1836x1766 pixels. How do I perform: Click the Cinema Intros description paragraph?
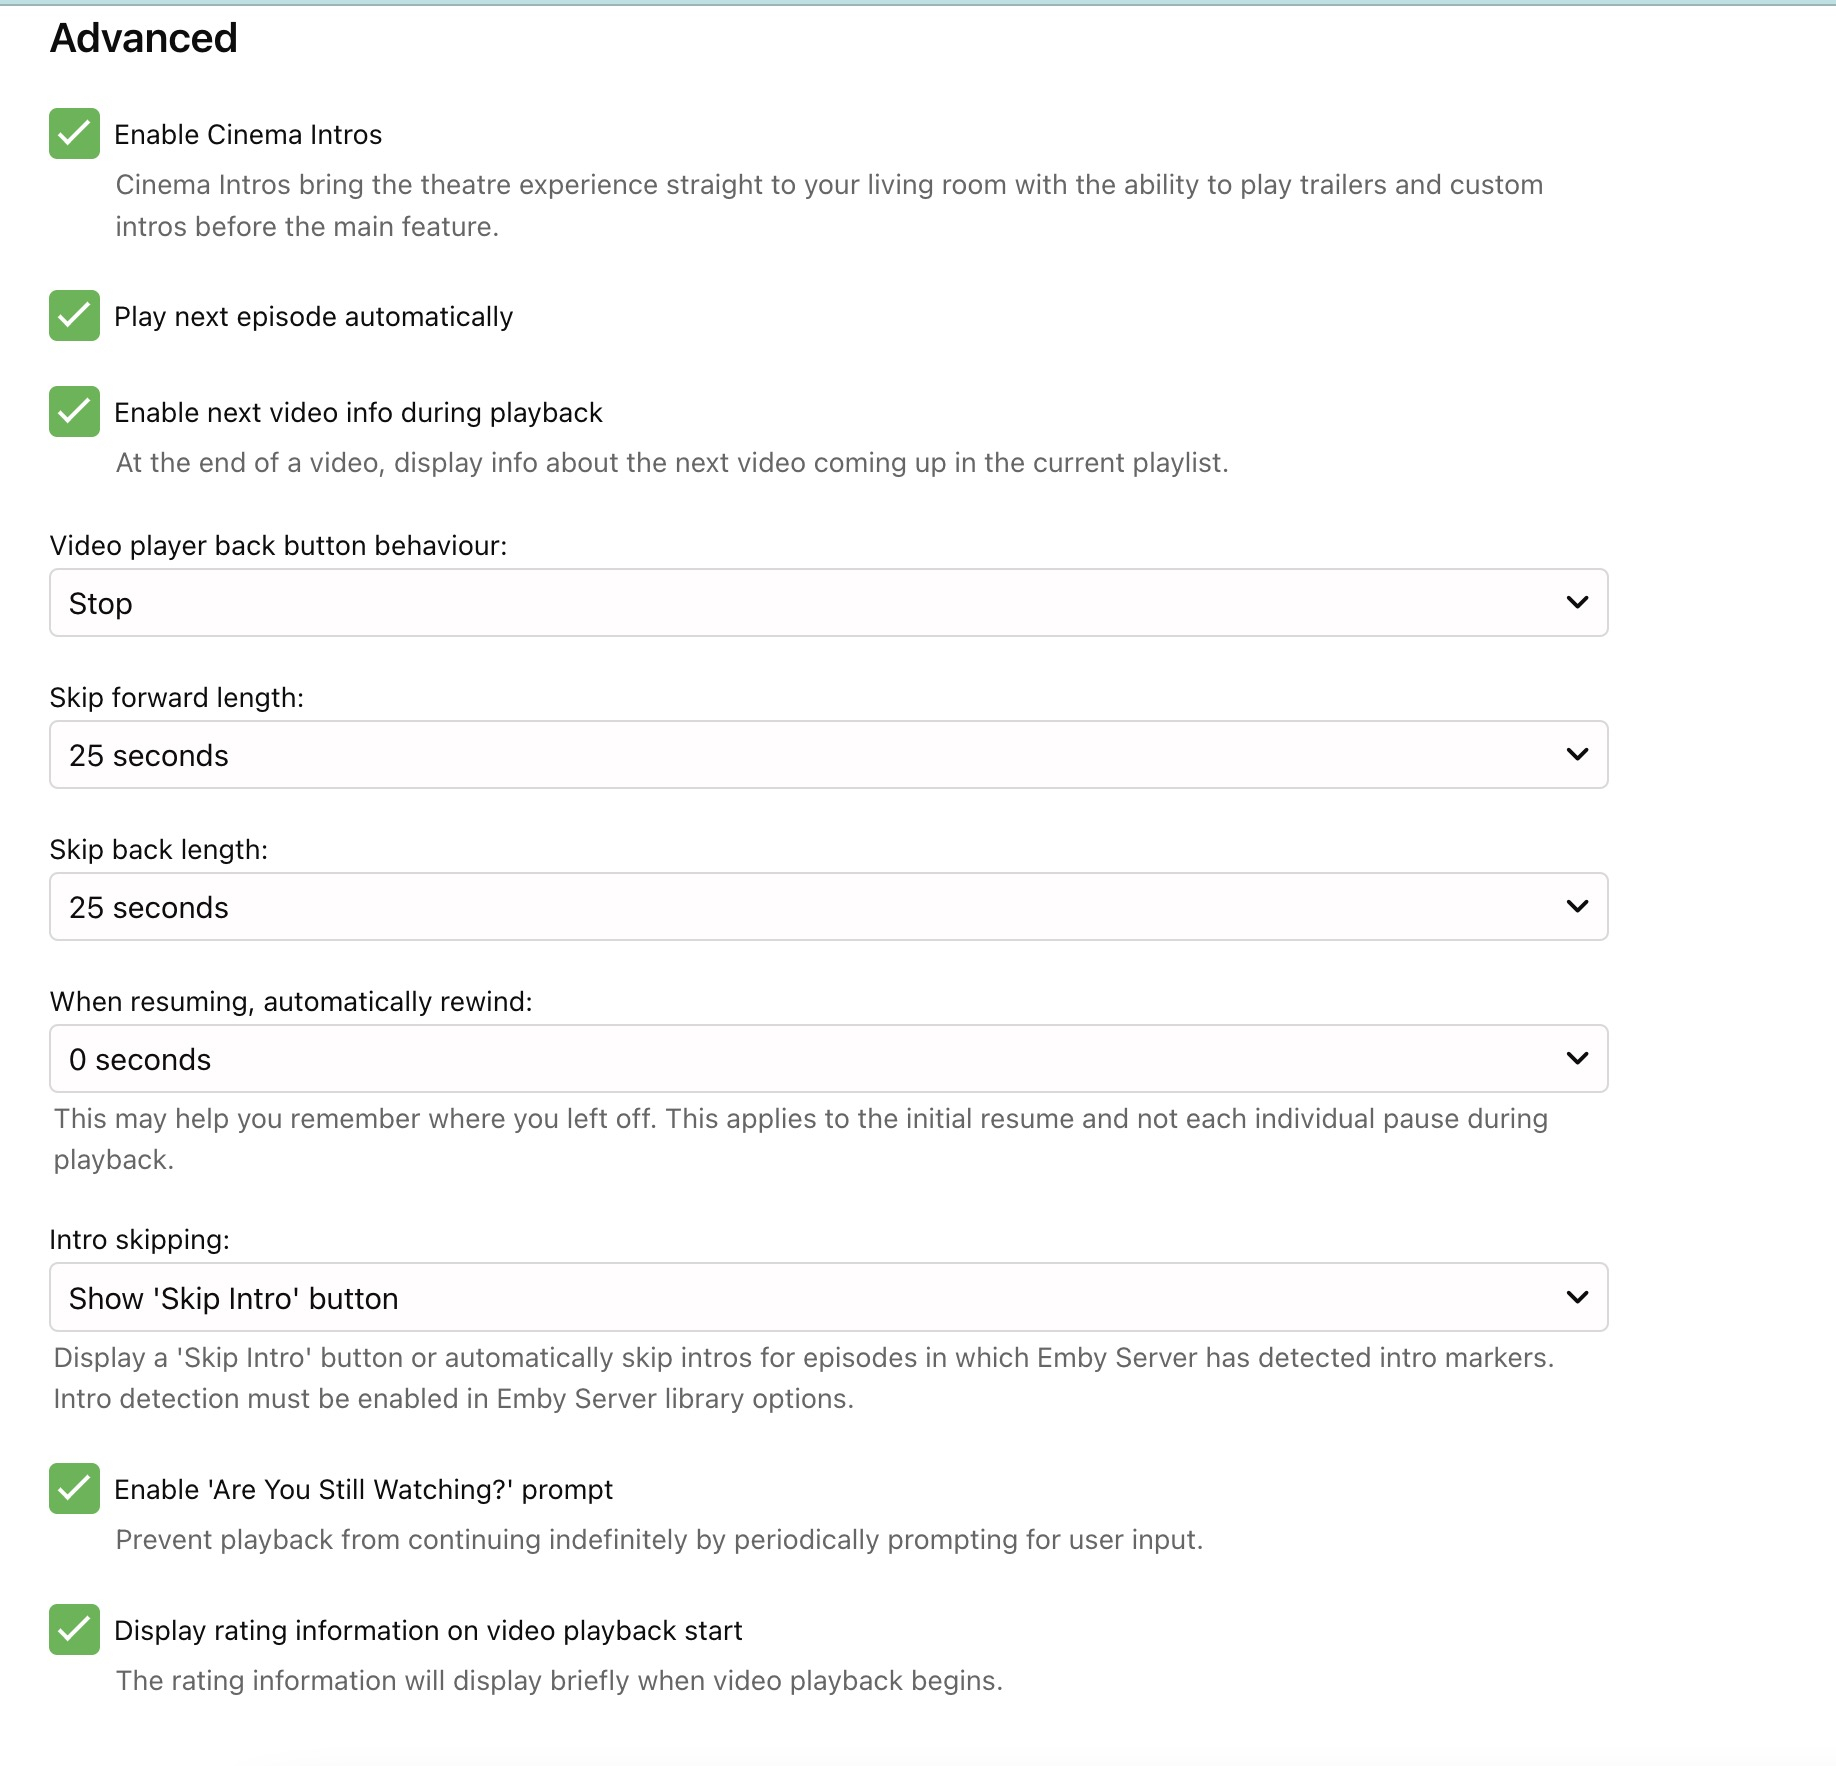pyautogui.click(x=828, y=206)
